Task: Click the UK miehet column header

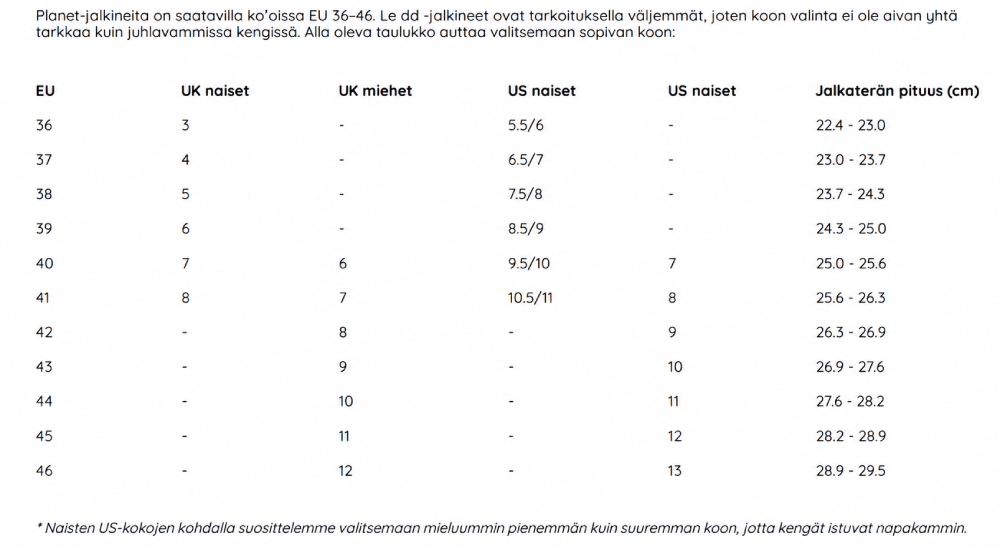Action: click(375, 91)
